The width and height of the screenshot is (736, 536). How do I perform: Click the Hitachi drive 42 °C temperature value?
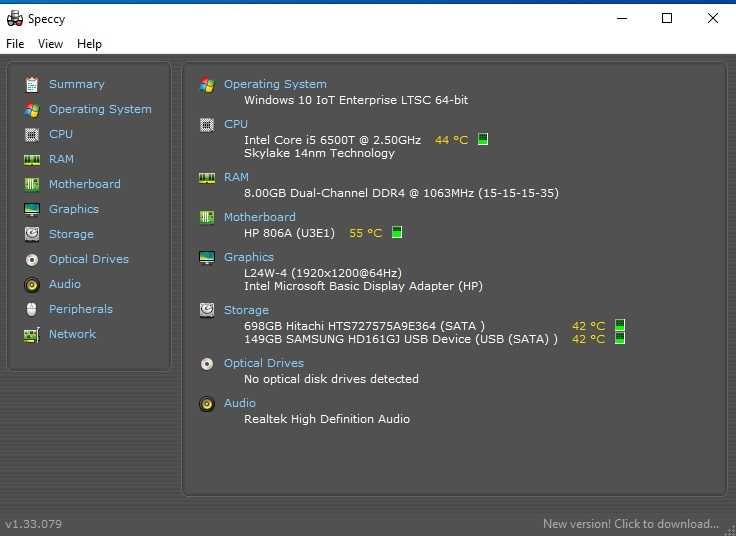pyautogui.click(x=588, y=326)
